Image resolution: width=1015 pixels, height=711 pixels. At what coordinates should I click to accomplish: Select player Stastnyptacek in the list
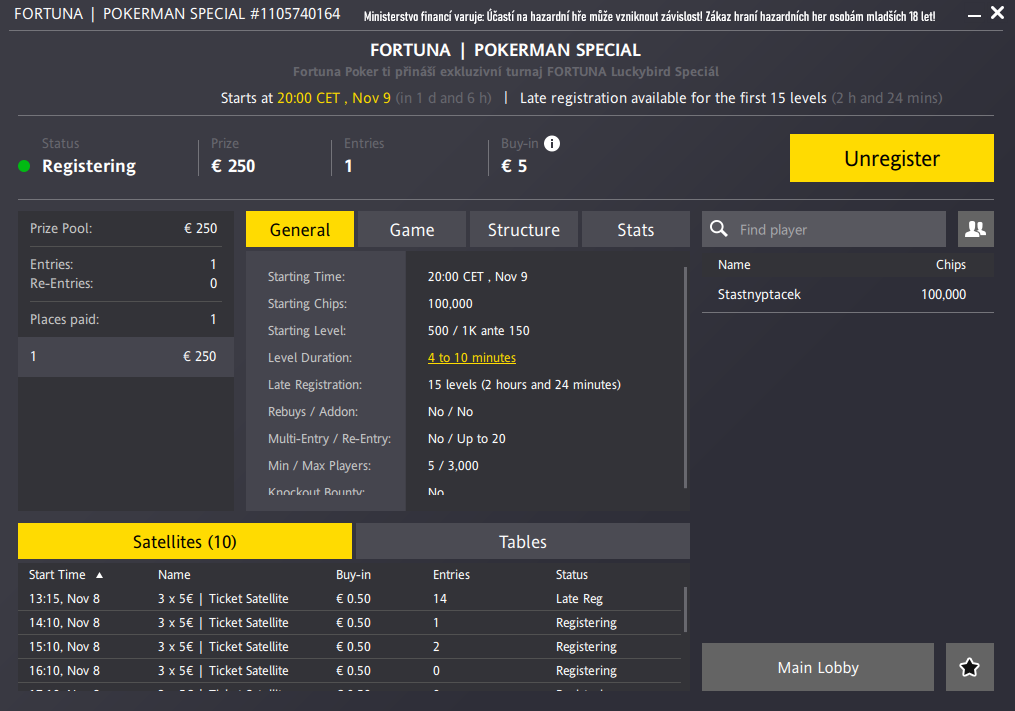(847, 295)
